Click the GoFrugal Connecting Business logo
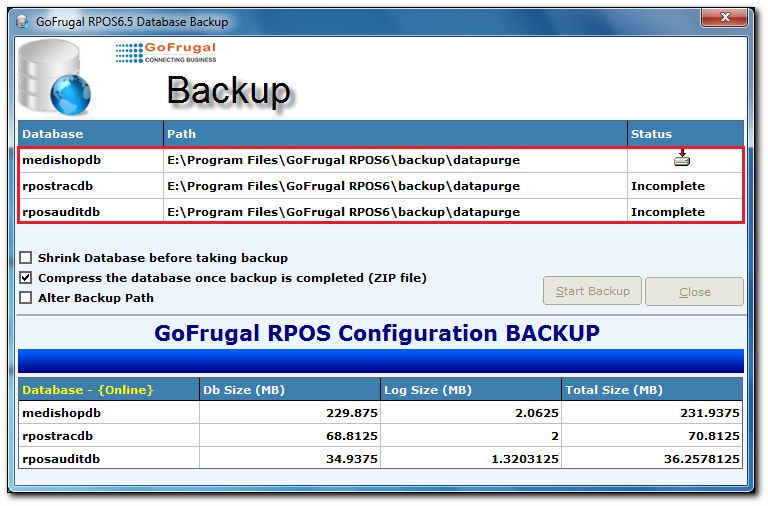Image resolution: width=768 pixels, height=506 pixels. [166, 53]
